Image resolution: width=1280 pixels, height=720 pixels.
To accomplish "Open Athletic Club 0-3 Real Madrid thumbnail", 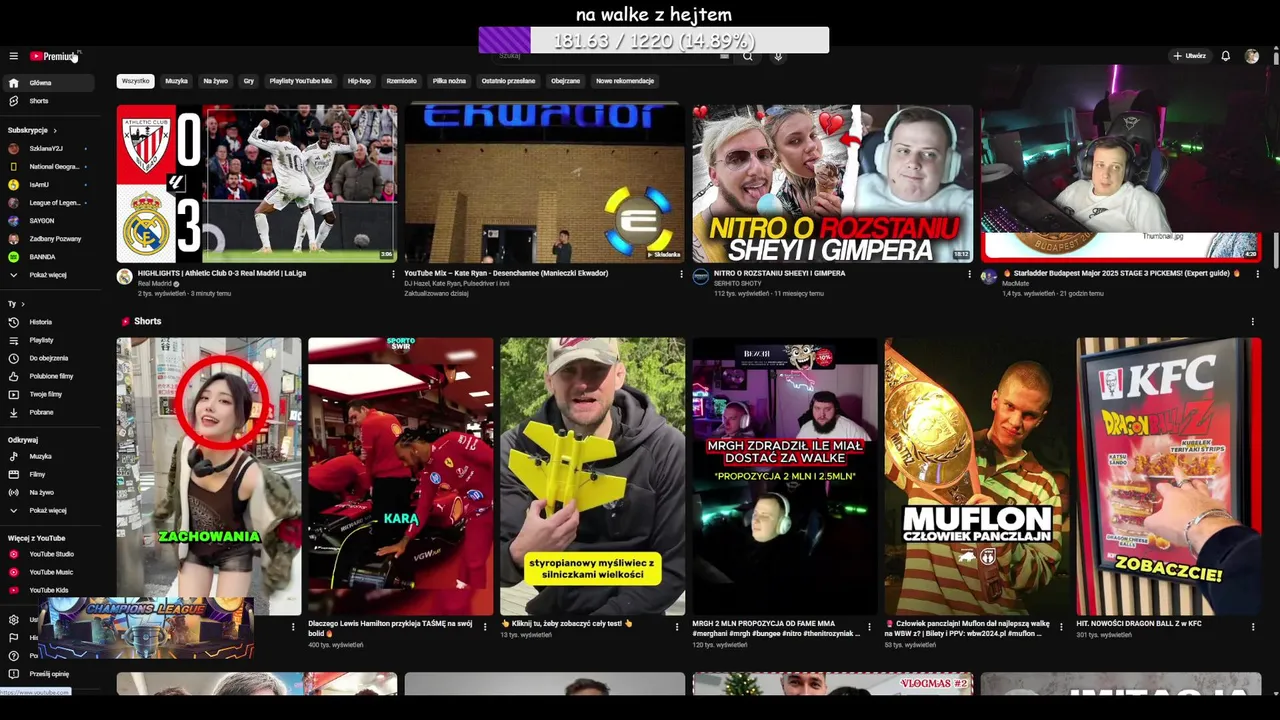I will (x=257, y=184).
